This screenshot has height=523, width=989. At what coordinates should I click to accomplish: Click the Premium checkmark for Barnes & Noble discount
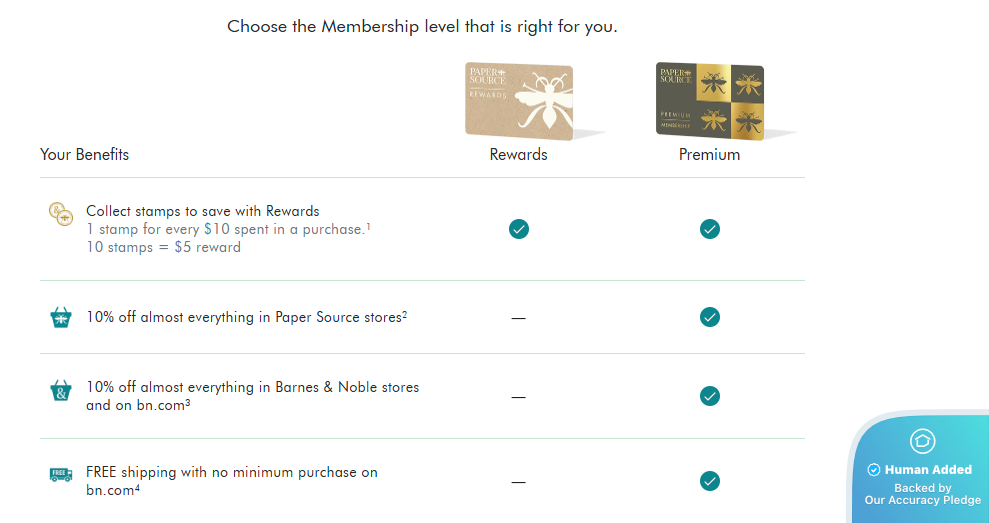coord(710,396)
